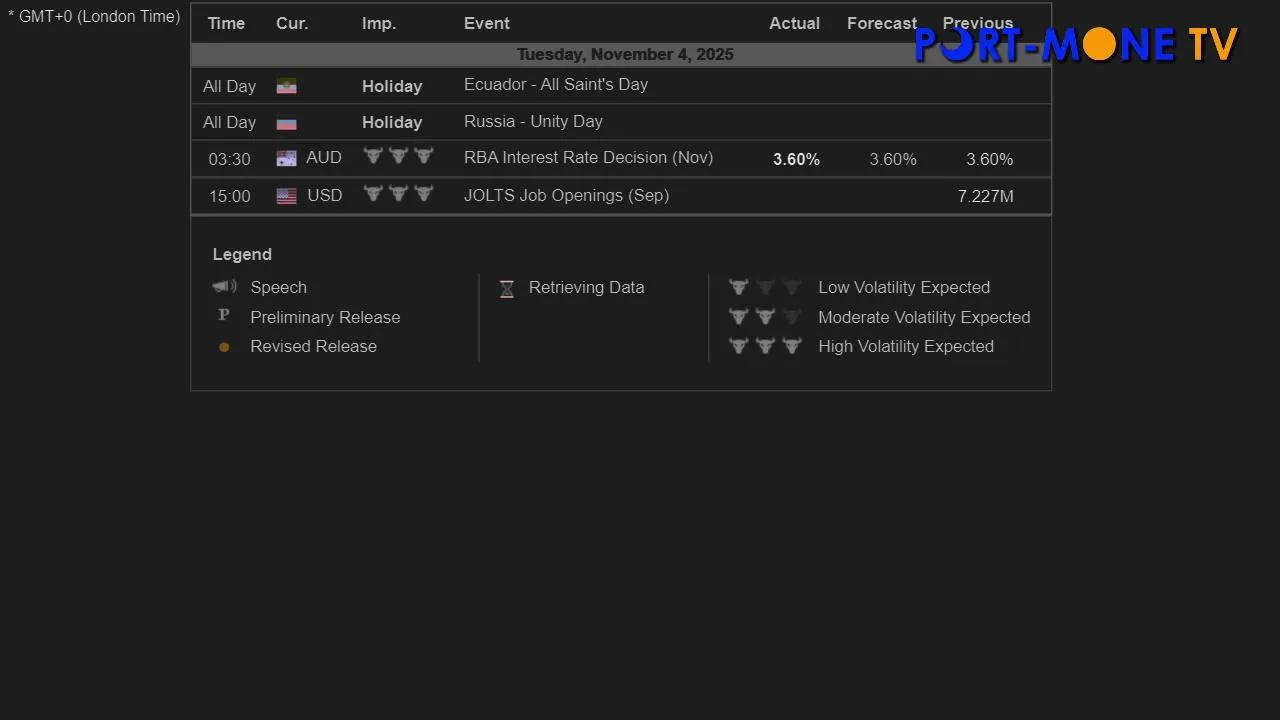This screenshot has height=720, width=1280.
Task: Click the Revised Release legend text
Action: (313, 347)
